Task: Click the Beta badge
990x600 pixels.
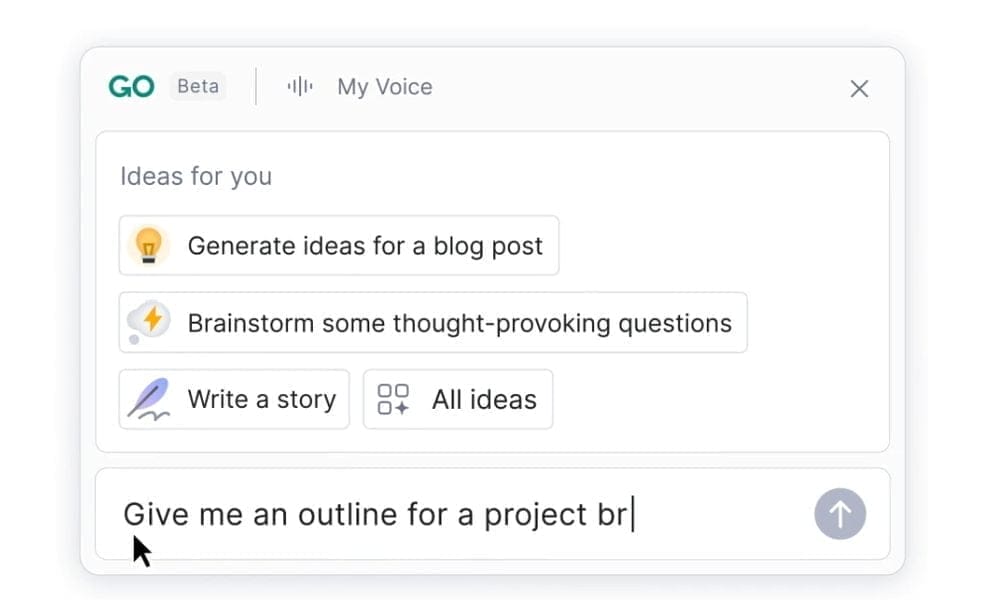Action: (198, 86)
